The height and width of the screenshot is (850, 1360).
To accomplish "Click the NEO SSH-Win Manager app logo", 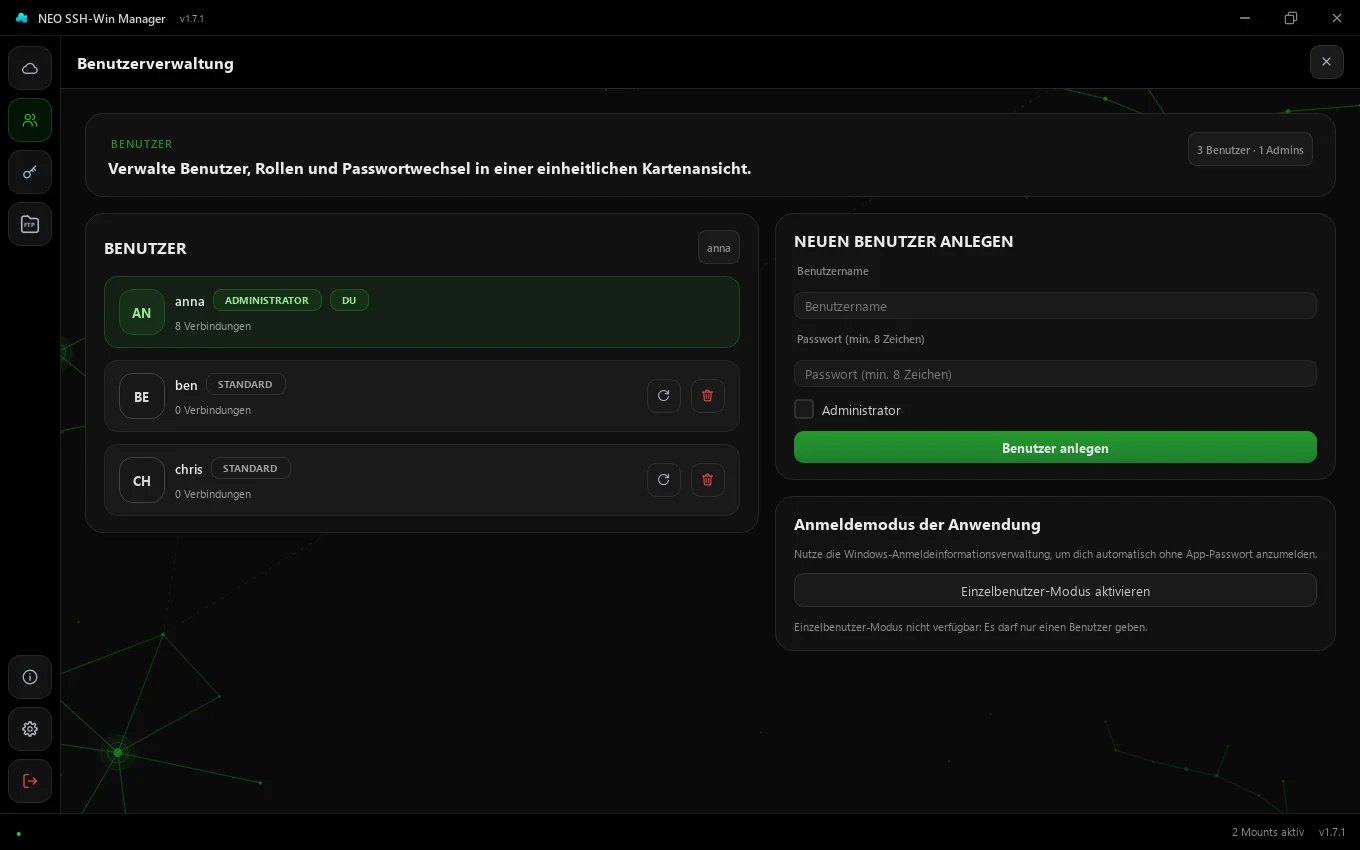I will (22, 18).
